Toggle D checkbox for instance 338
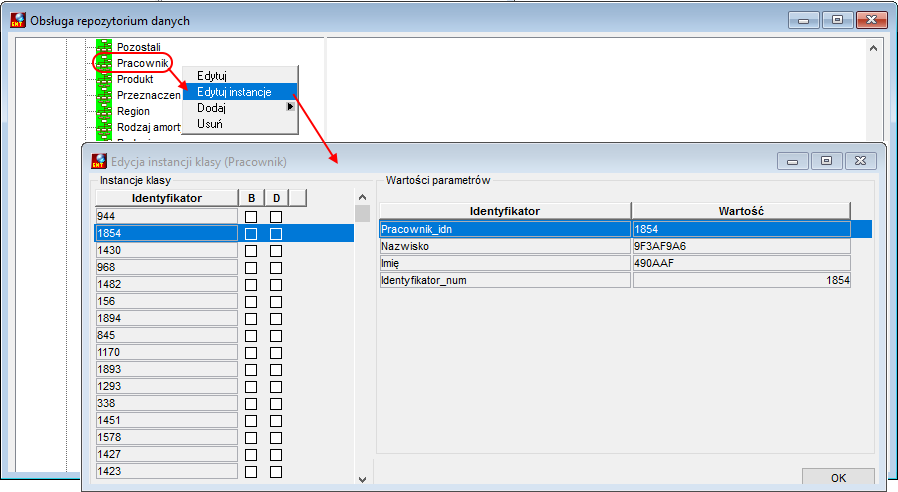The image size is (898, 492). [276, 404]
